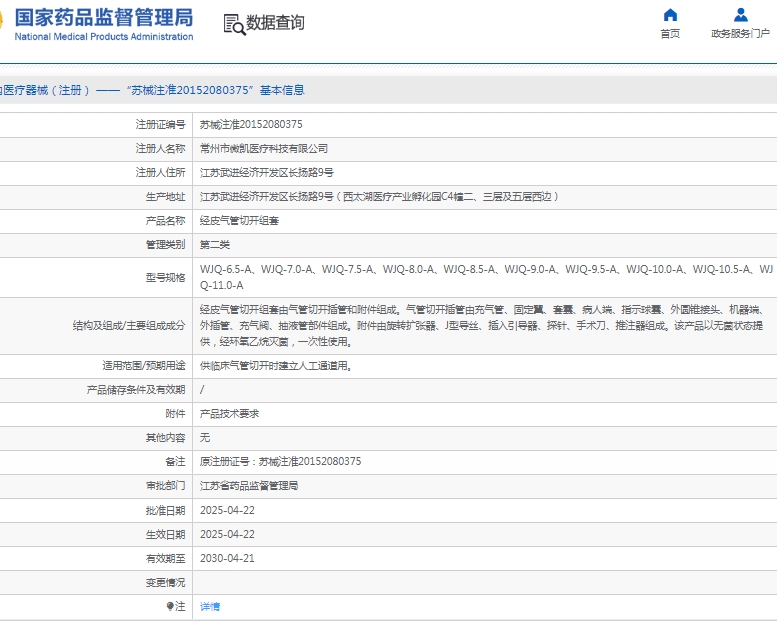This screenshot has height=624, width=777.
Task: Click the 产品名称 row label
Action: (x=166, y=221)
